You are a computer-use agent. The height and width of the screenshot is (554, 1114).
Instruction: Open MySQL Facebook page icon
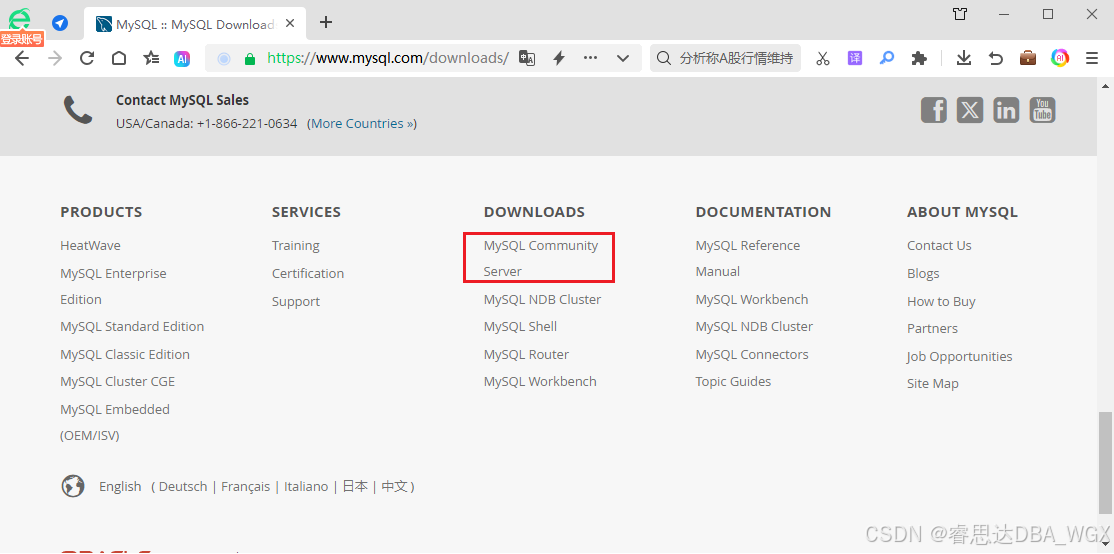[934, 110]
